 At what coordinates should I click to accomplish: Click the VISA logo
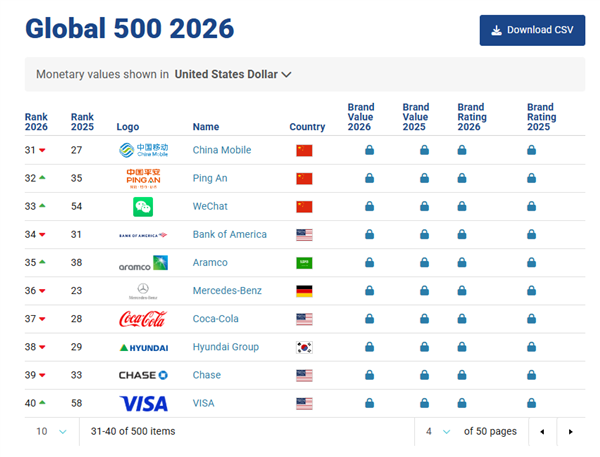click(142, 403)
